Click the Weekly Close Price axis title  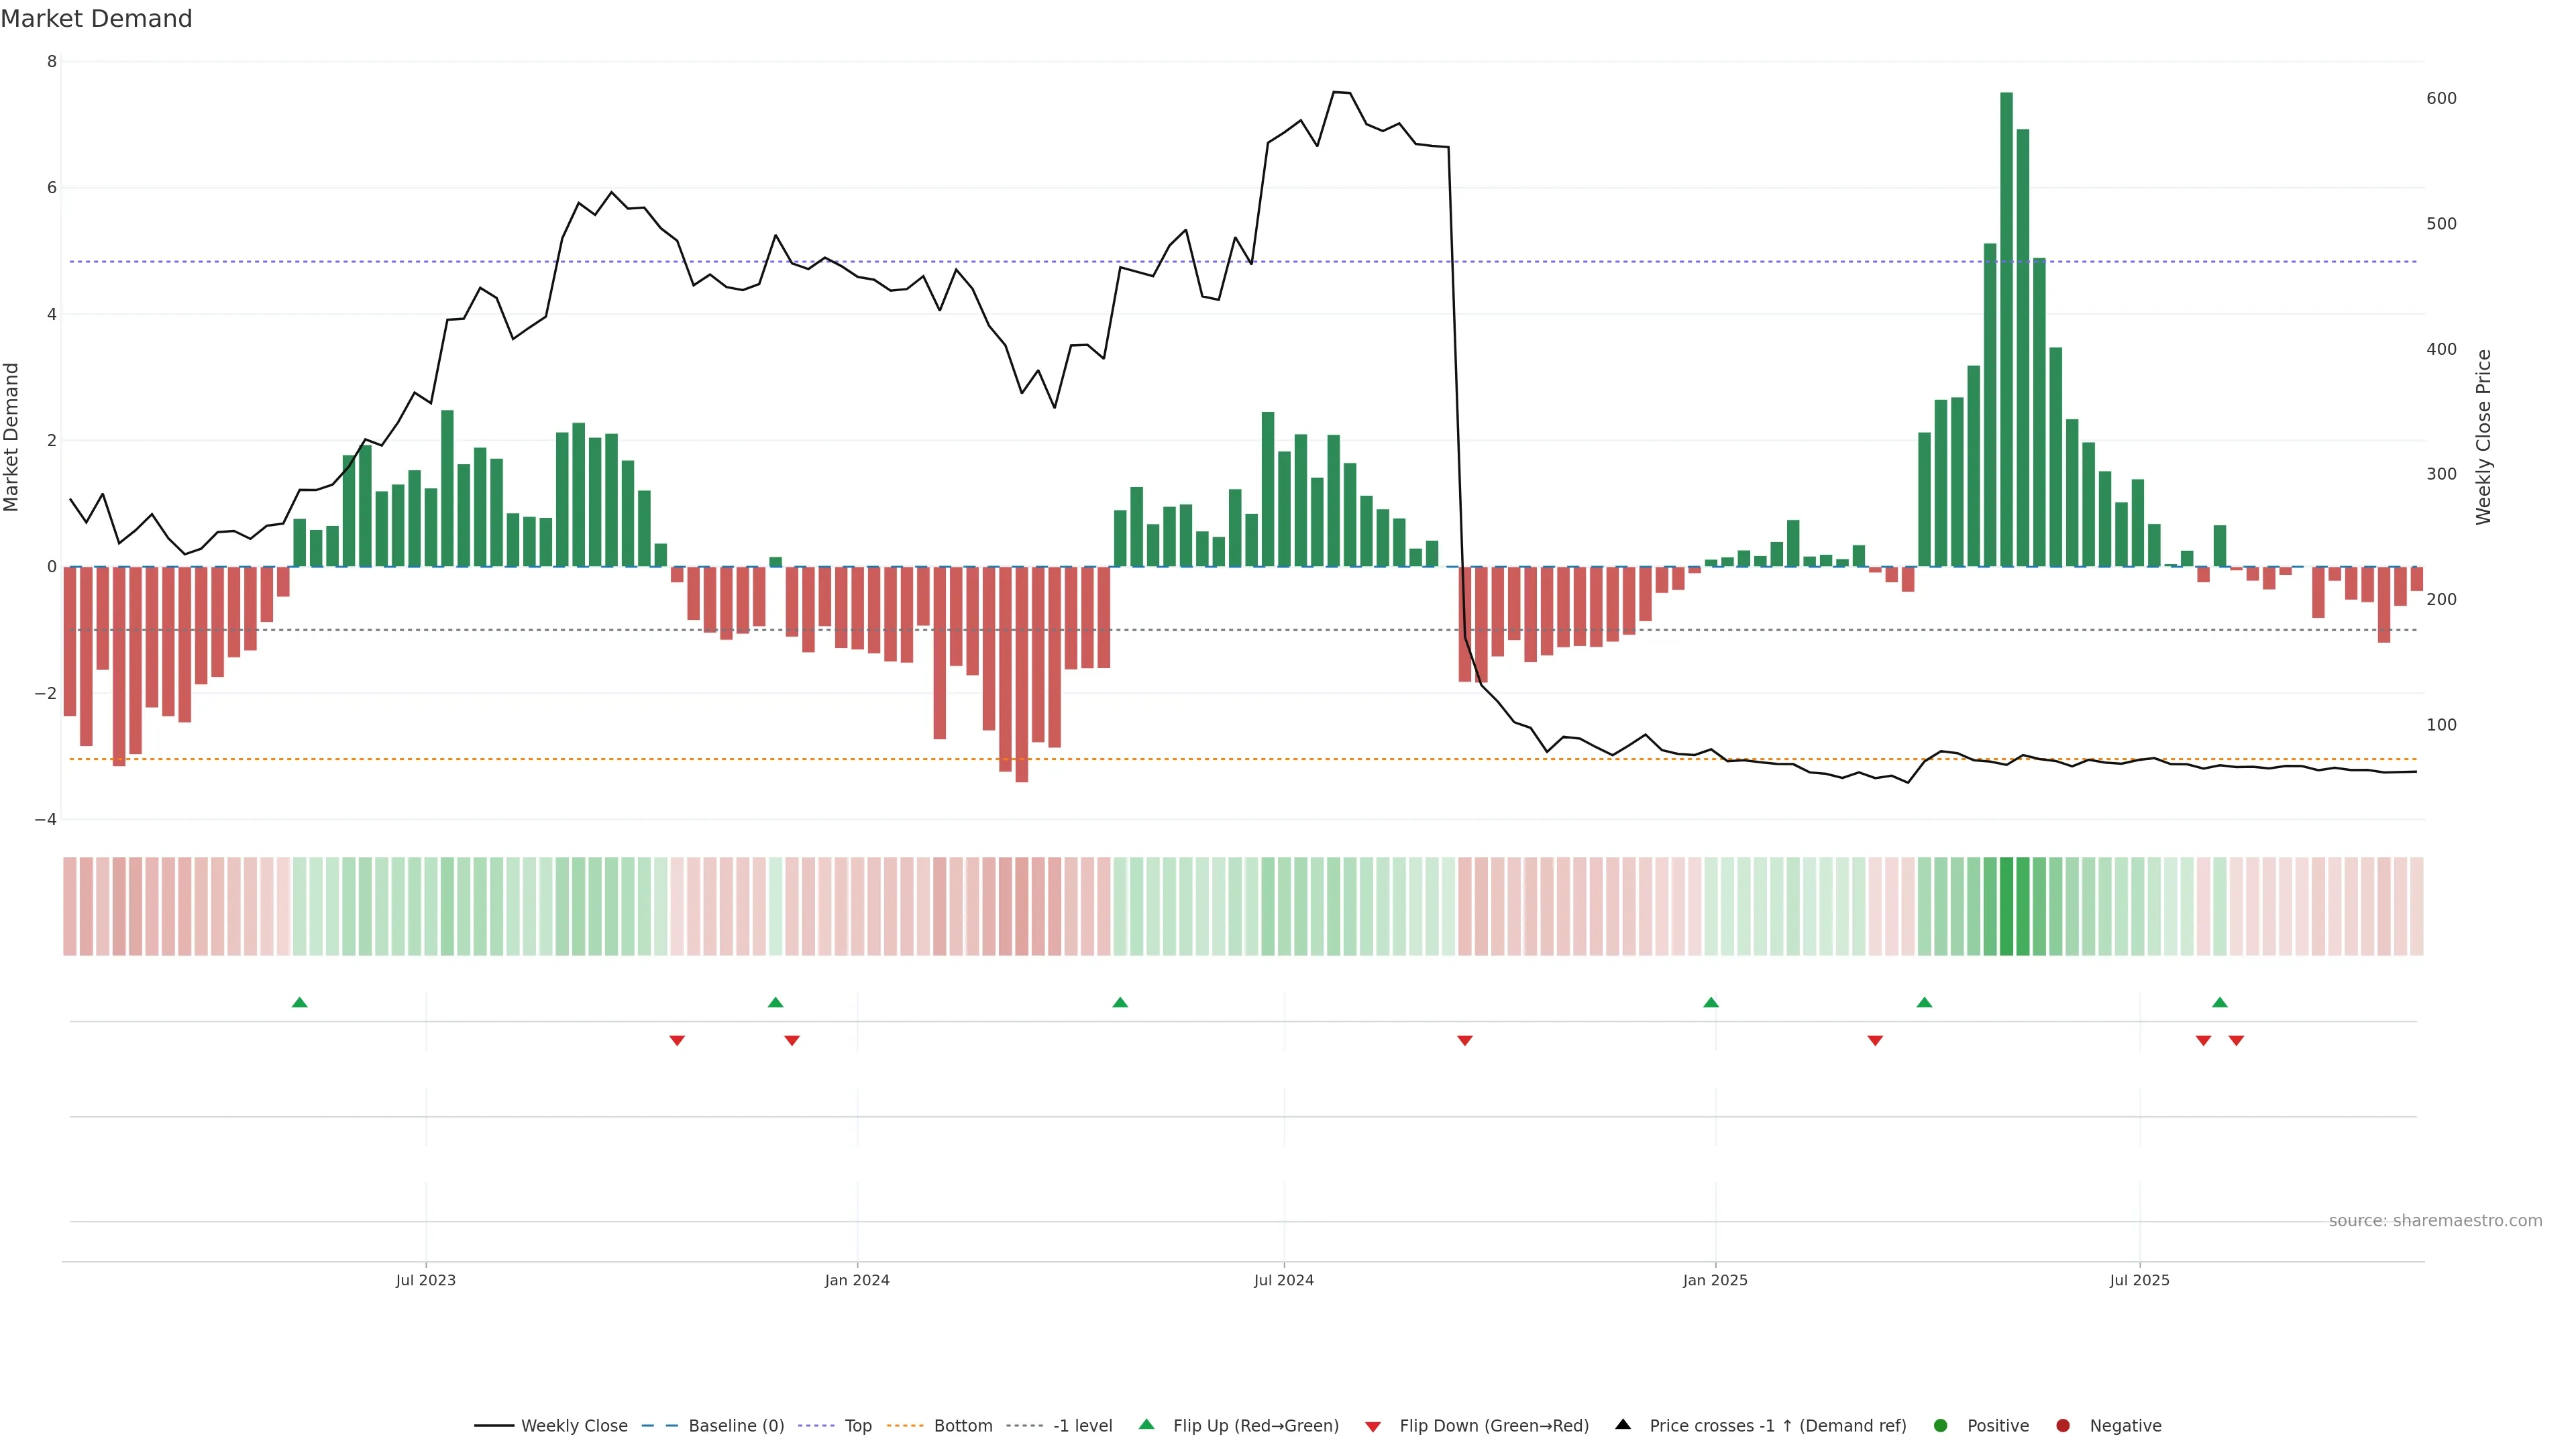click(x=2484, y=437)
